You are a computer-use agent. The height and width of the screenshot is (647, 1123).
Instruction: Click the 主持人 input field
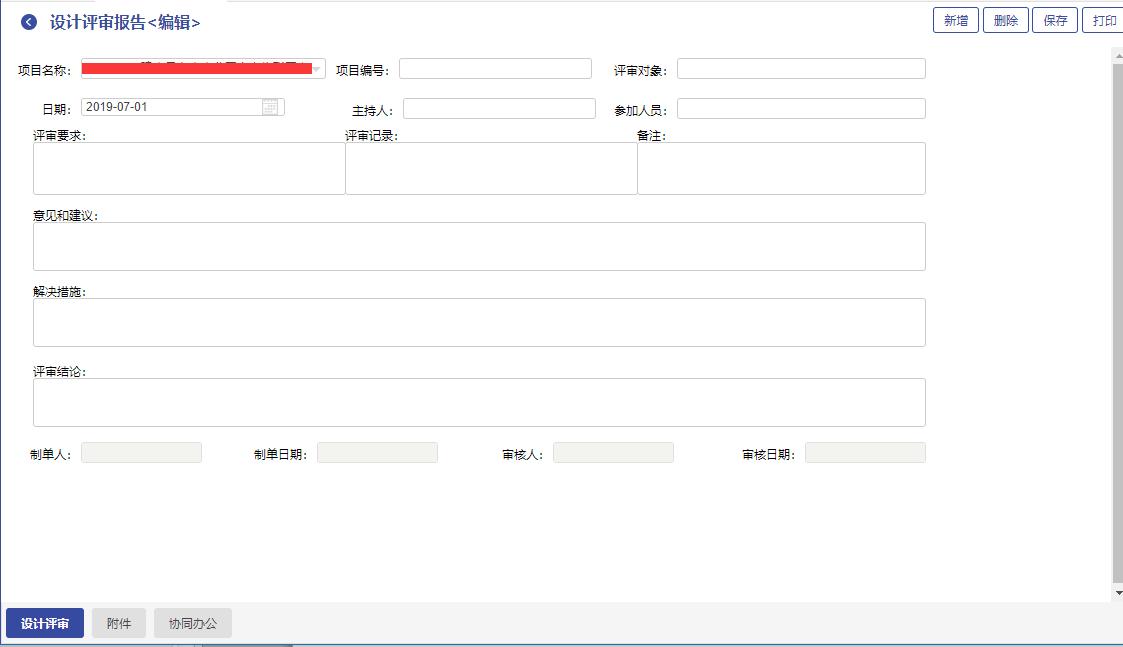tap(499, 109)
